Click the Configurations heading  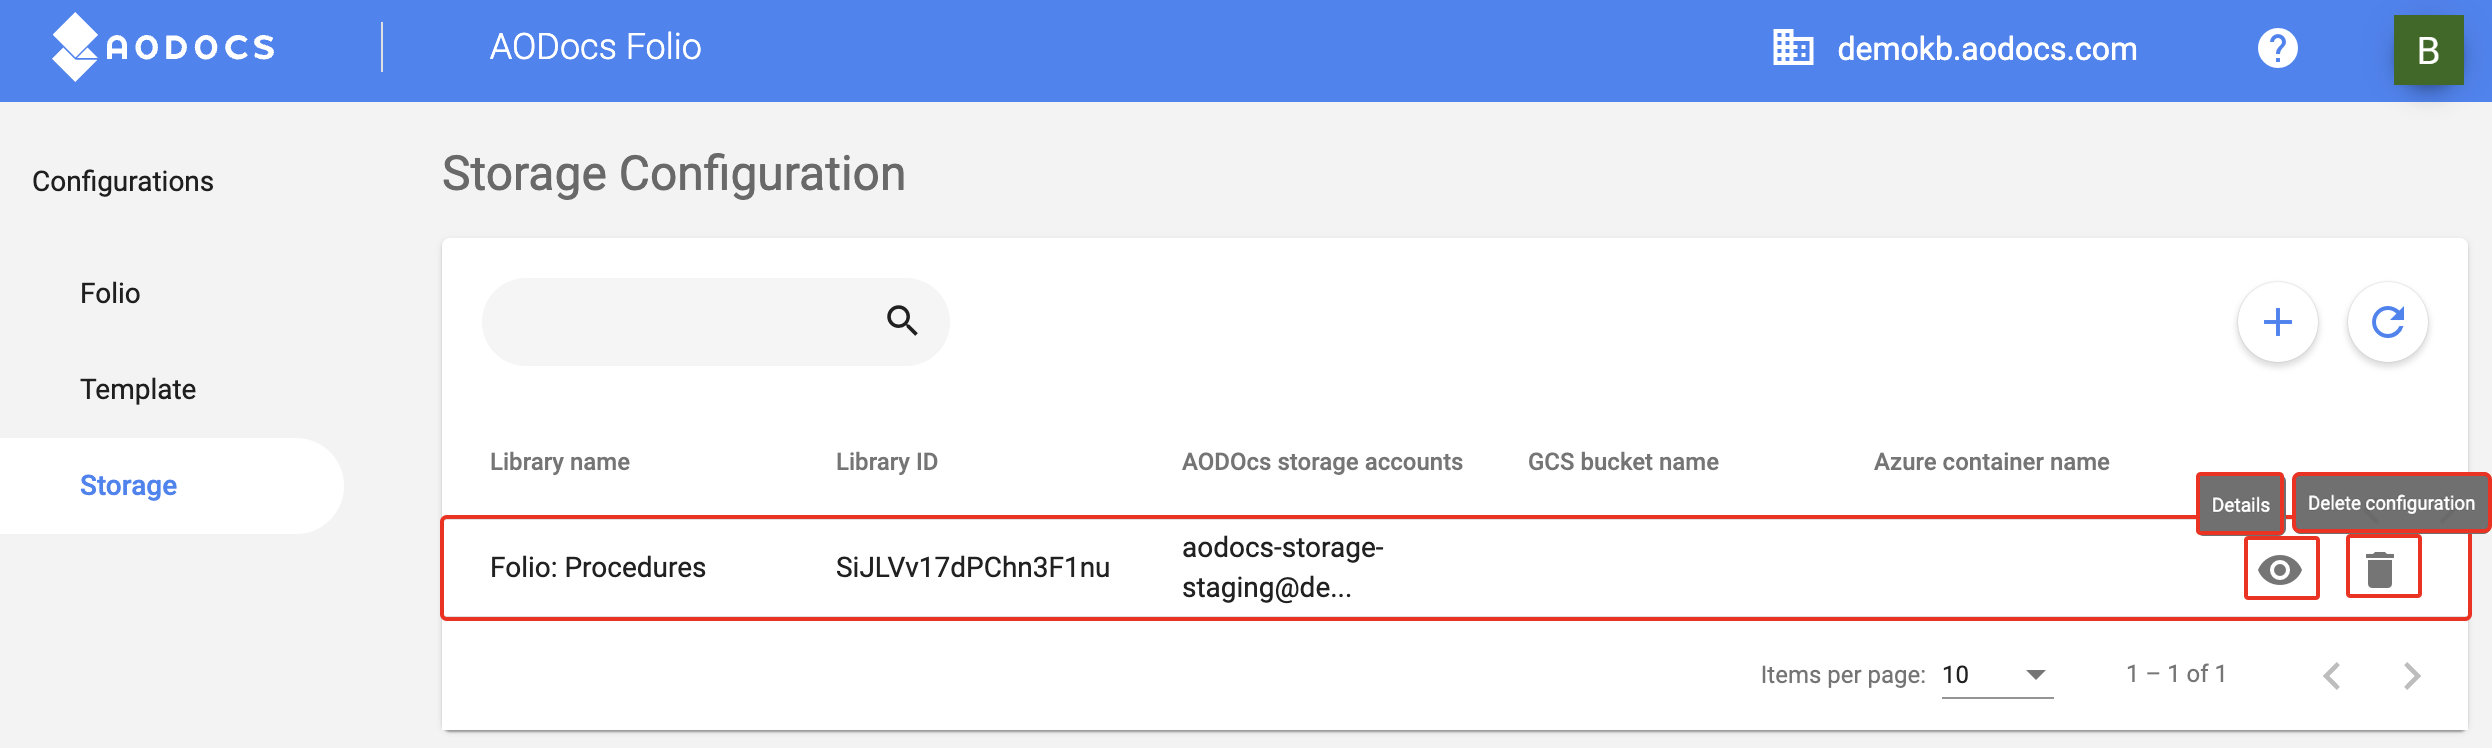pos(123,181)
